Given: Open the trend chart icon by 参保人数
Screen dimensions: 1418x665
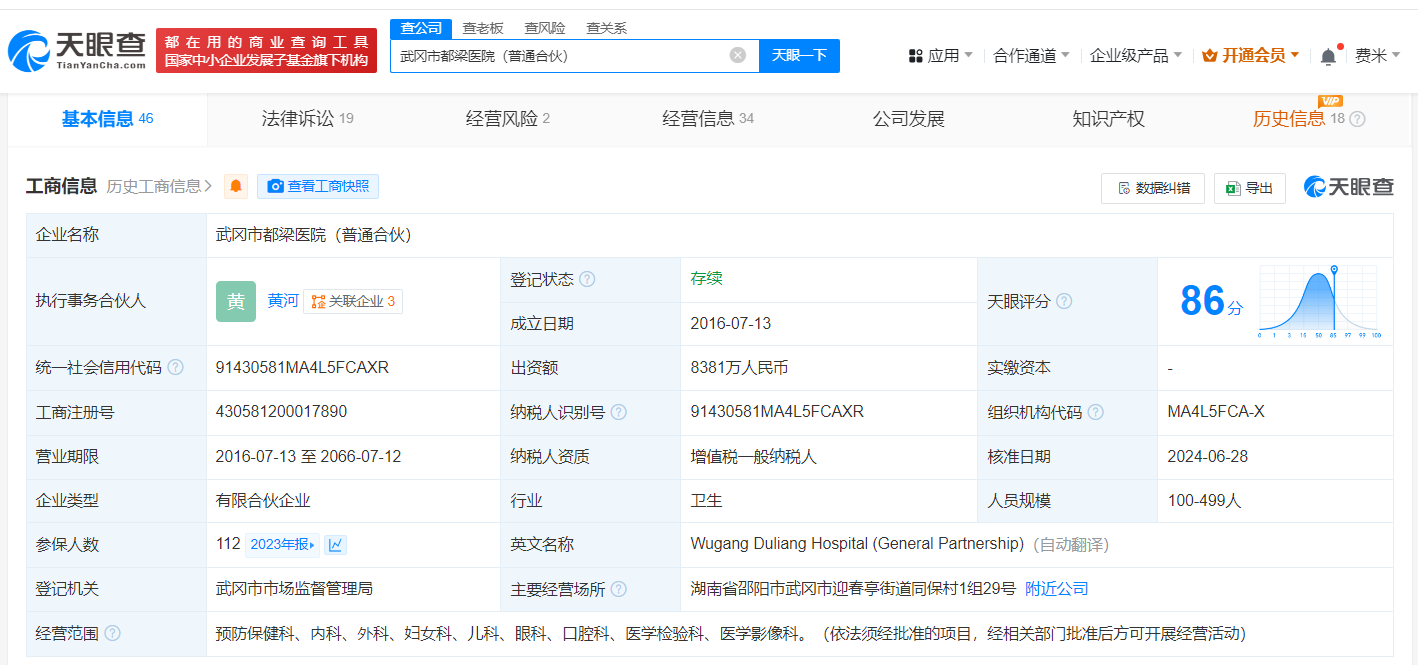Looking at the screenshot, I should [x=336, y=545].
